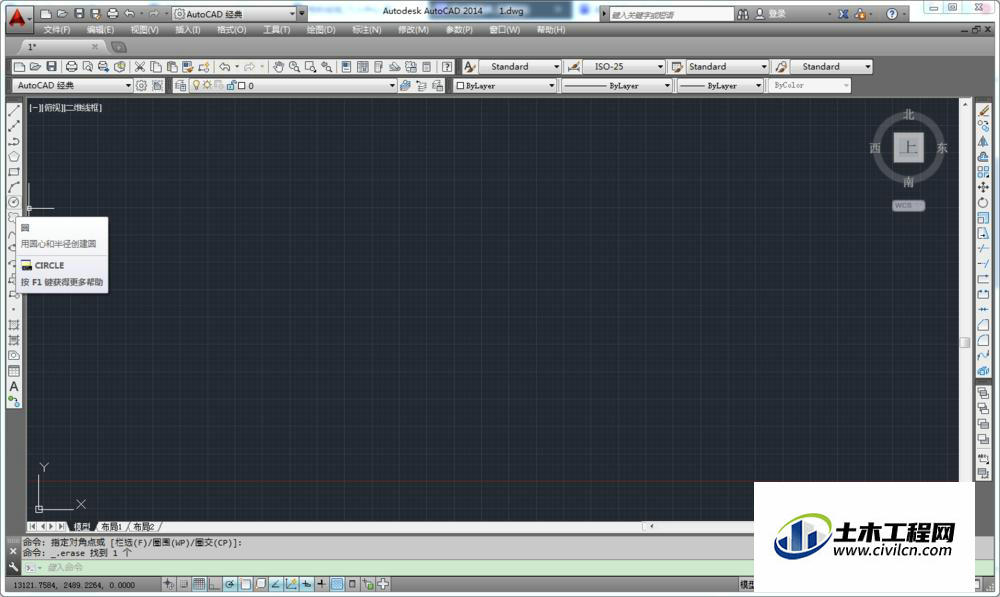Open the 绘图(D) menu

point(321,30)
